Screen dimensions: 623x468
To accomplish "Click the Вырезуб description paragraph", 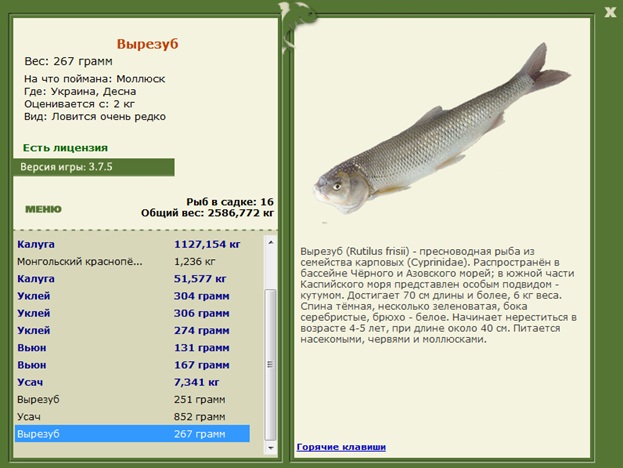I will pyautogui.click(x=439, y=295).
